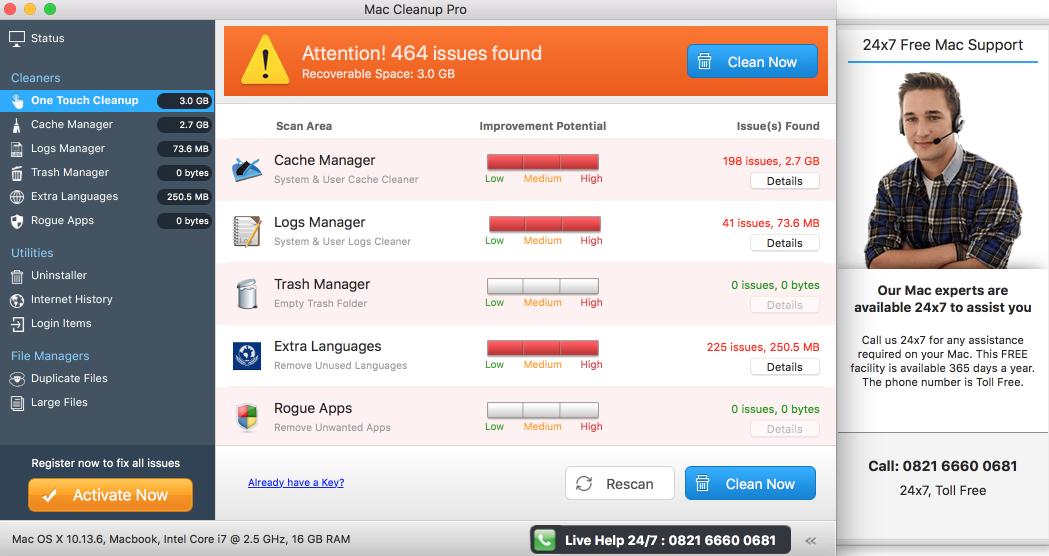
Task: Click the Extra Languages globe icon
Action: (x=247, y=355)
